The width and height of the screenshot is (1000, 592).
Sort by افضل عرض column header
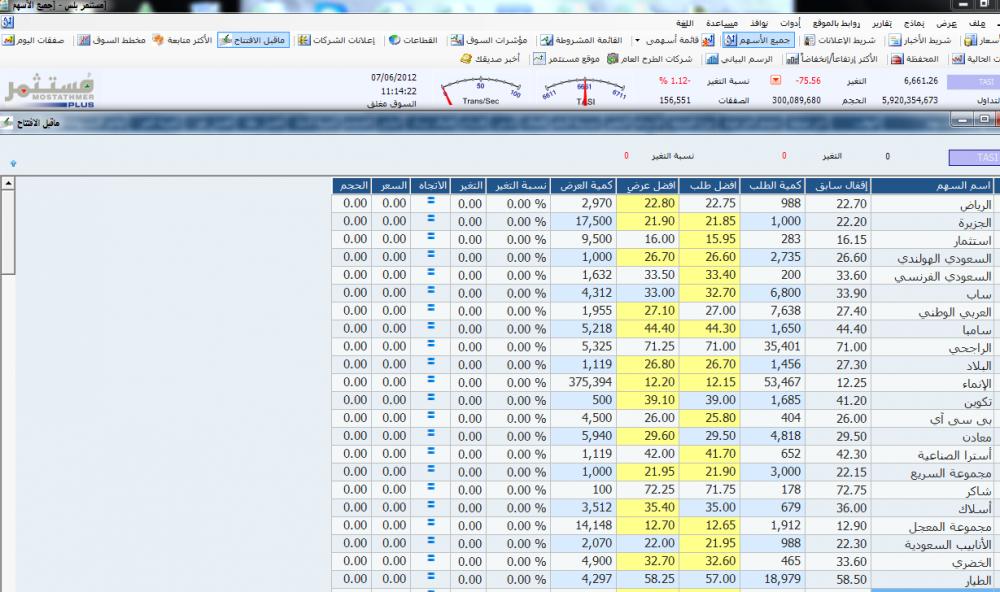[648, 186]
